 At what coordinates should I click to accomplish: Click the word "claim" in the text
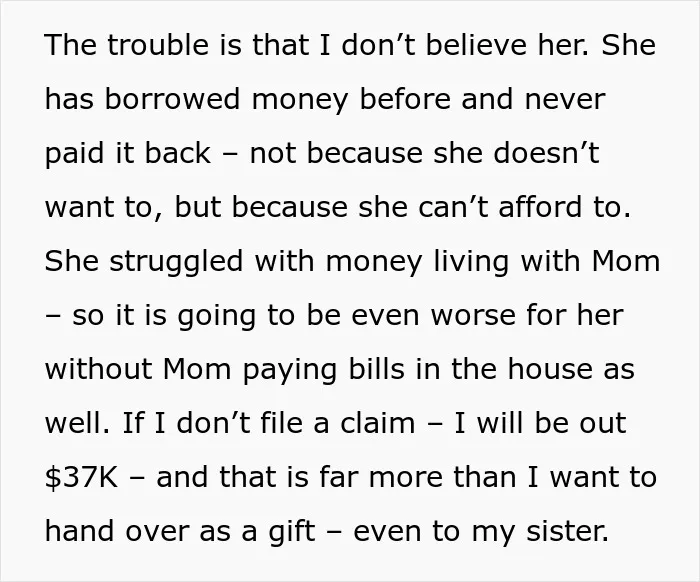click(378, 423)
